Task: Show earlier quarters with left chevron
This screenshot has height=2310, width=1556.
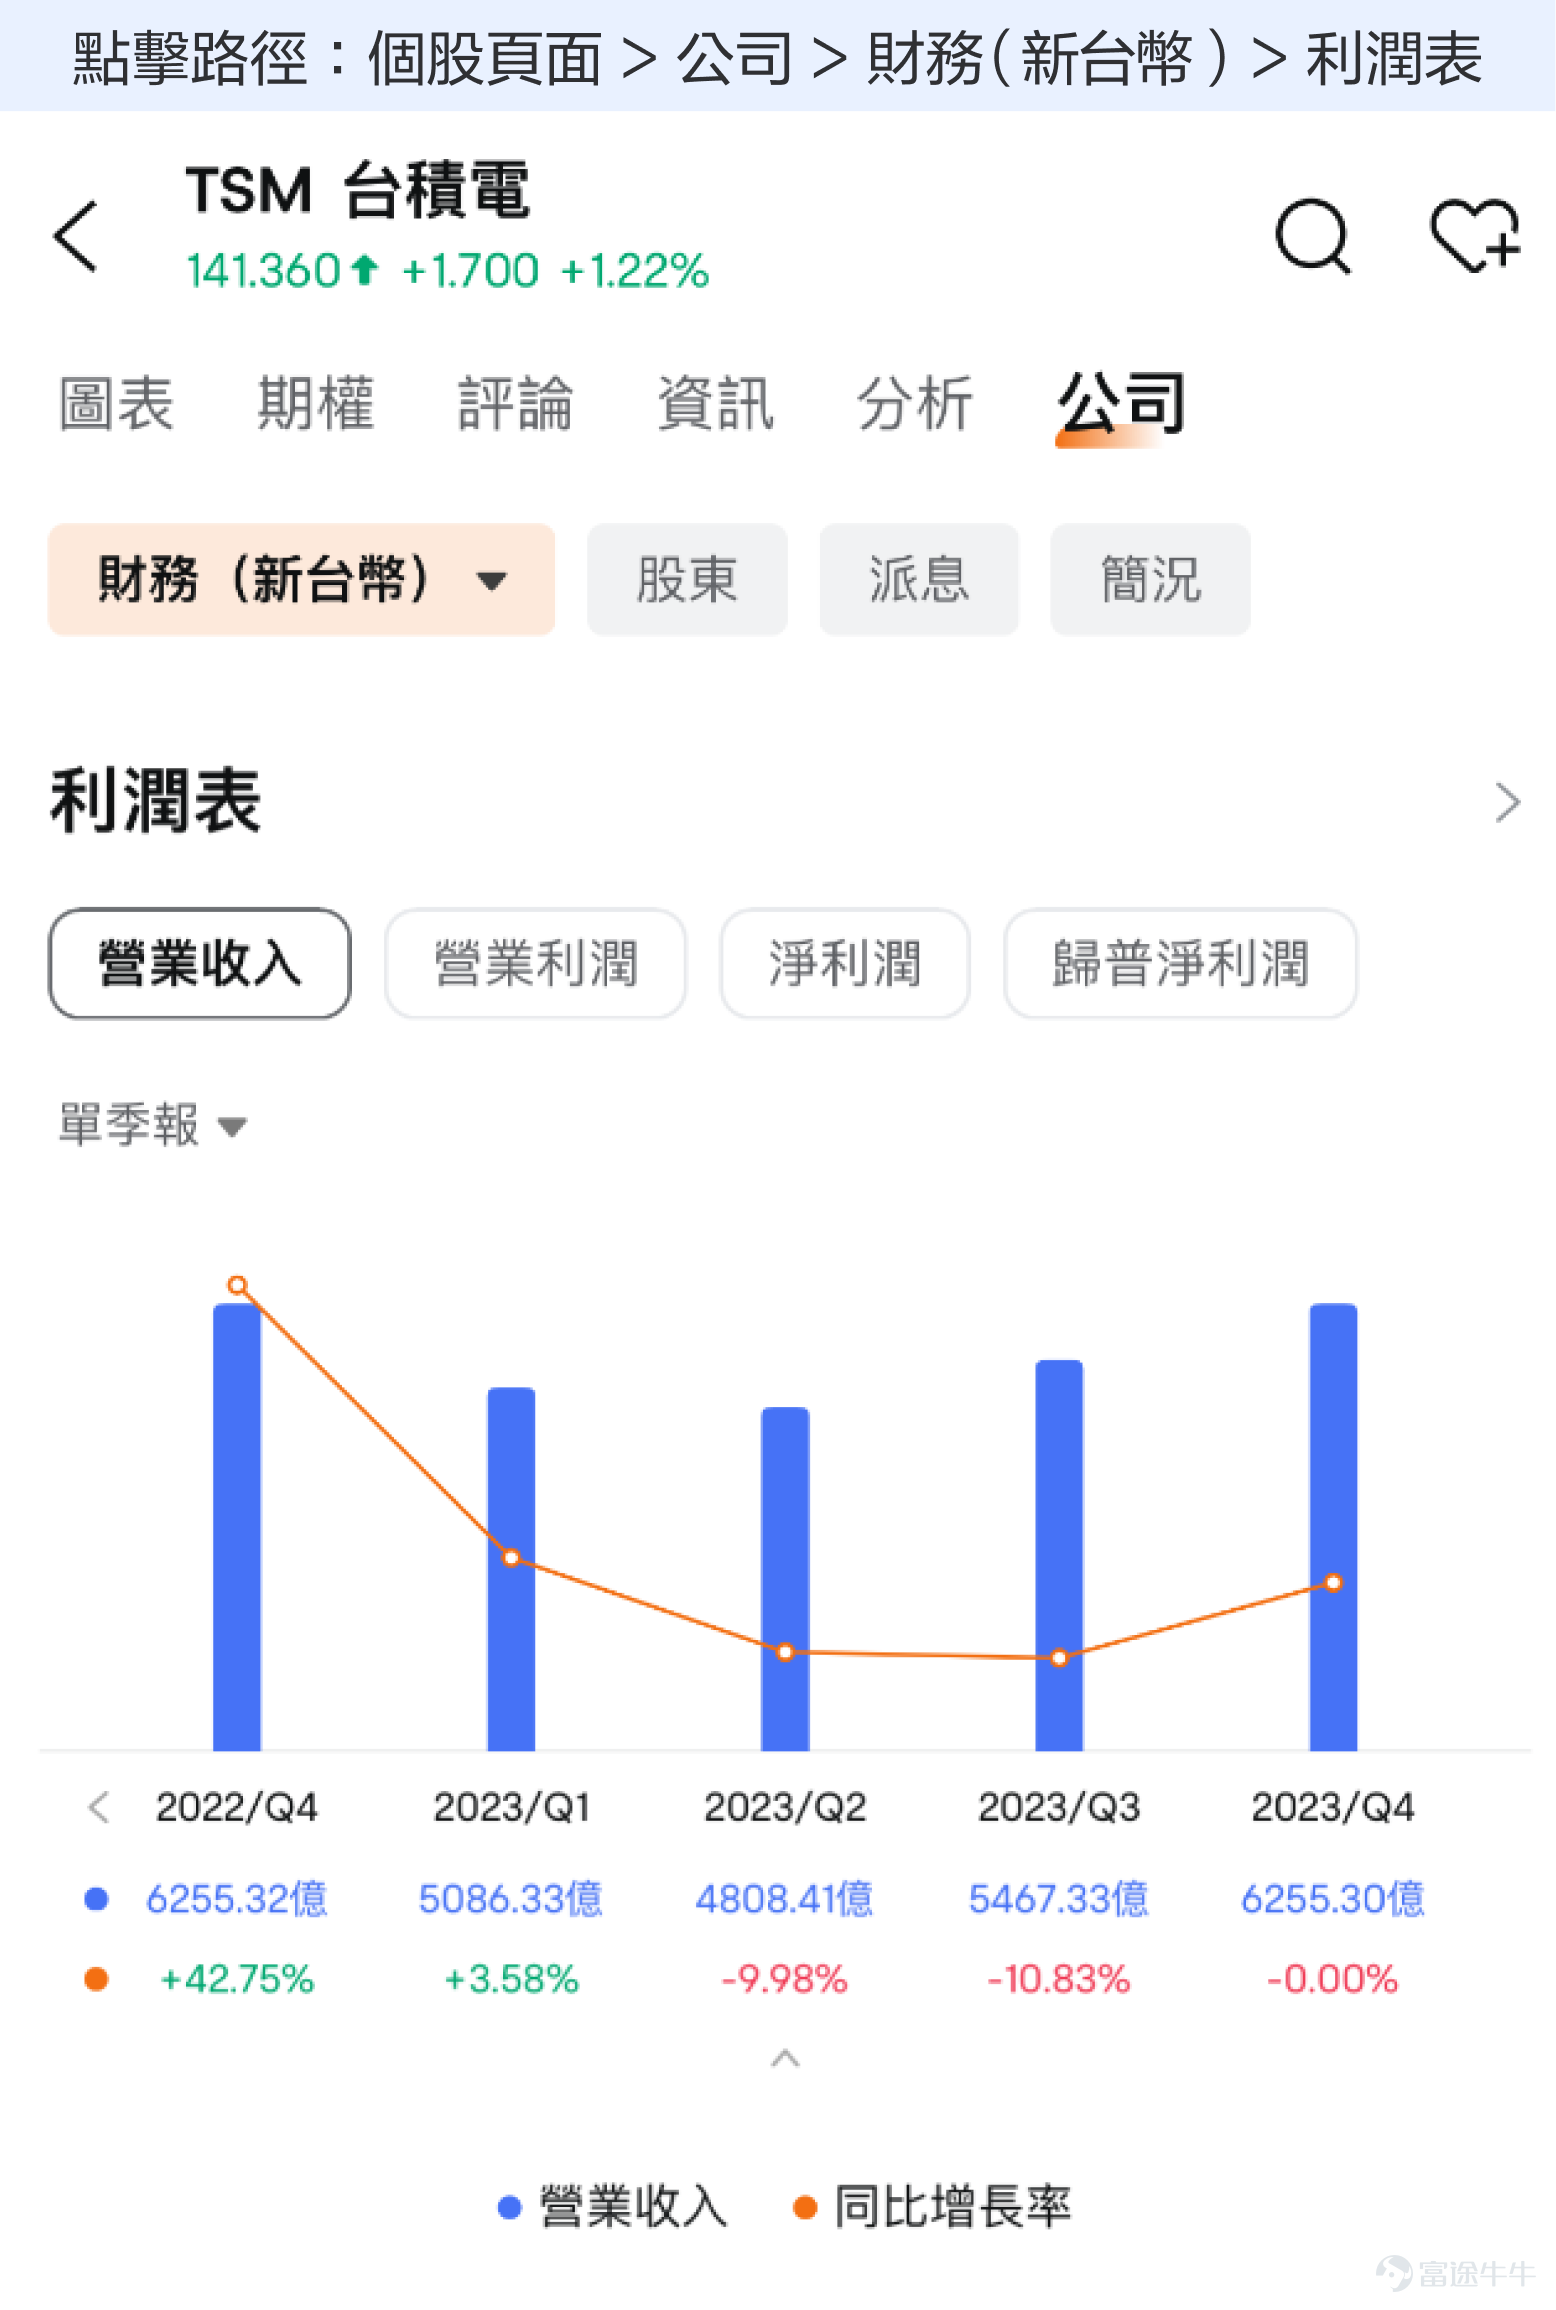Action: pyautogui.click(x=98, y=1807)
